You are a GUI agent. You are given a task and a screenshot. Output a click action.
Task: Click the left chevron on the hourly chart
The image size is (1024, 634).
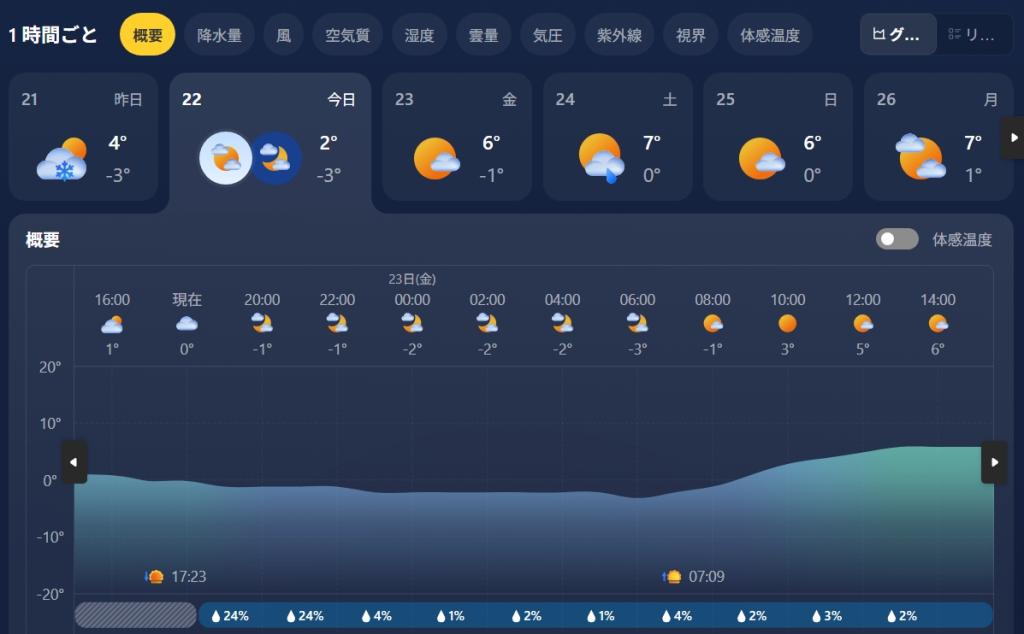coord(74,463)
